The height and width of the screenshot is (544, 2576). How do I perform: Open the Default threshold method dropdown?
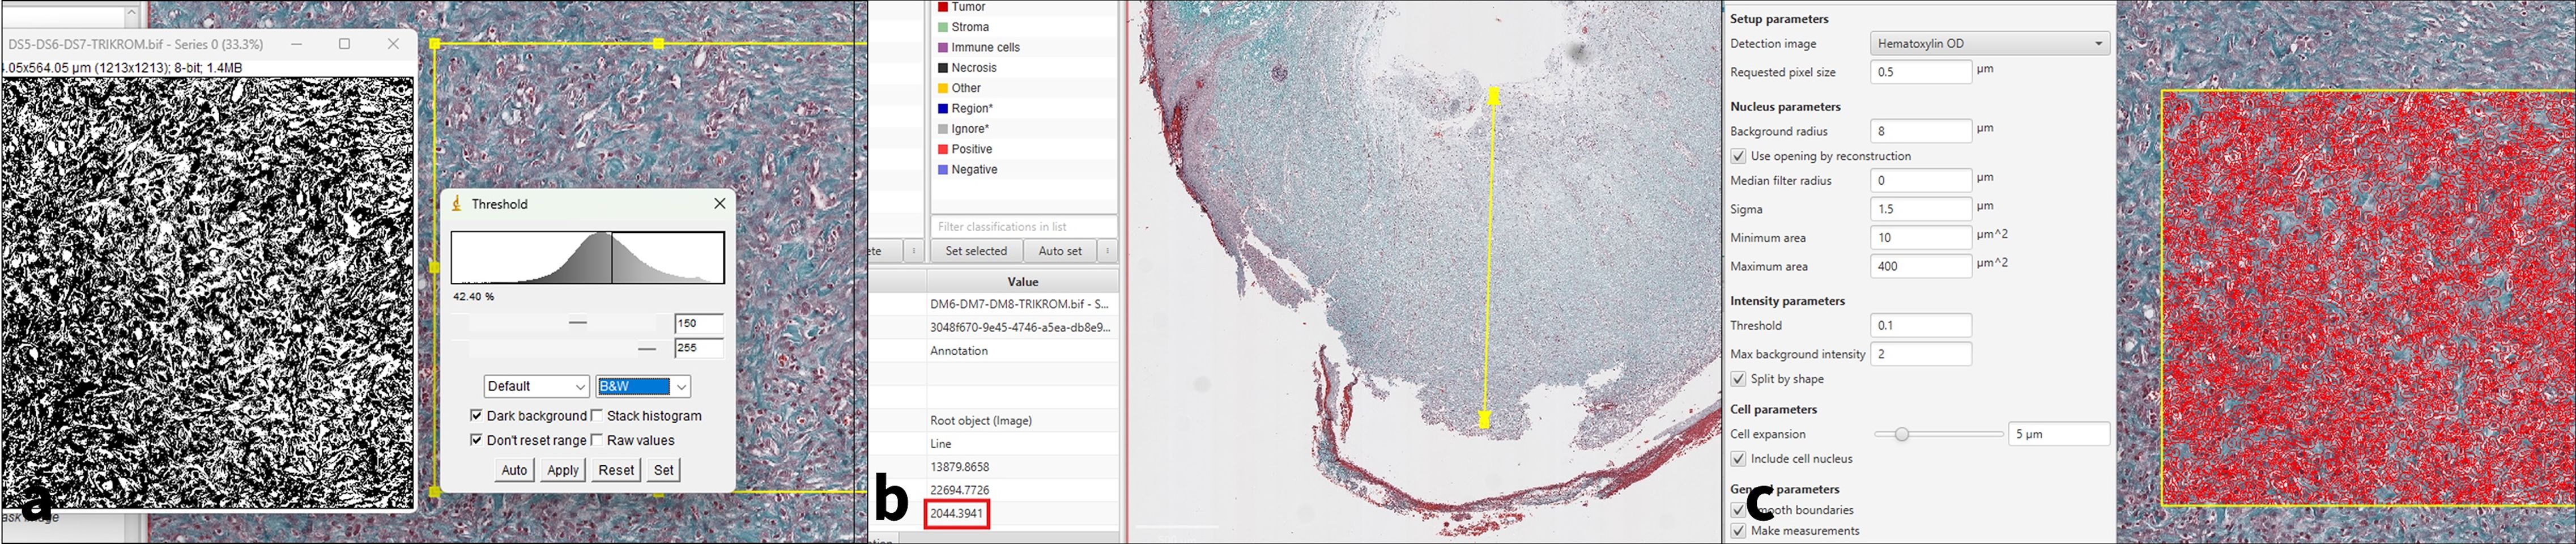tap(536, 387)
